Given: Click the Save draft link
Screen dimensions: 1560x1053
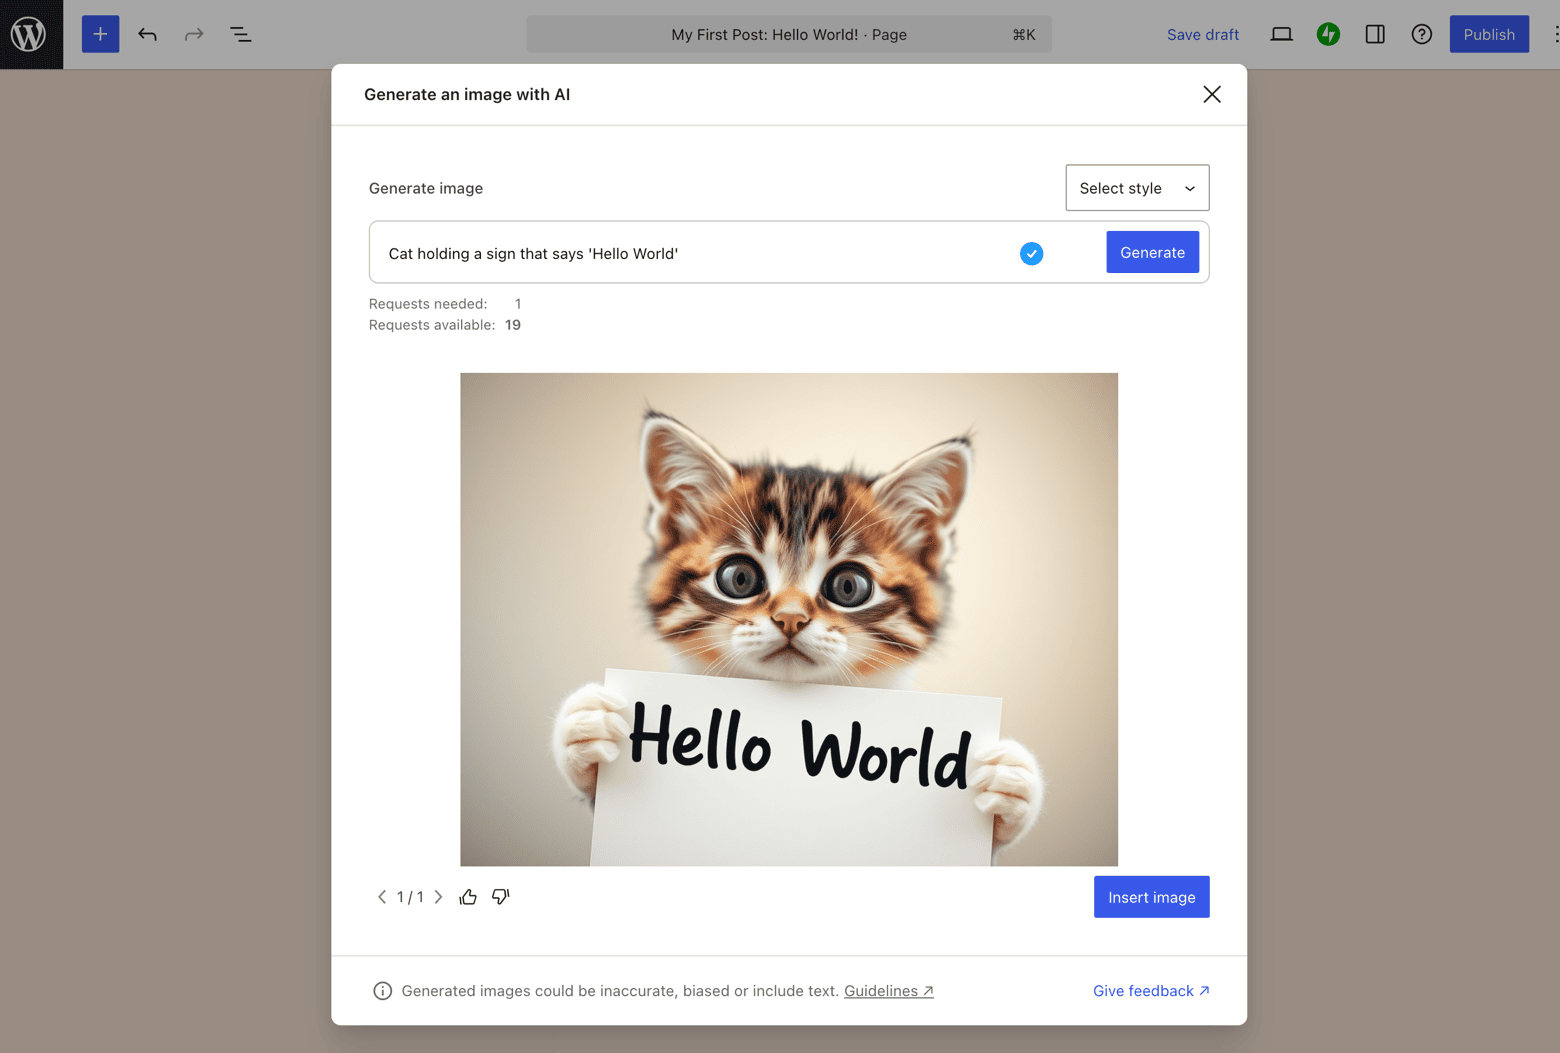Looking at the screenshot, I should (1203, 34).
